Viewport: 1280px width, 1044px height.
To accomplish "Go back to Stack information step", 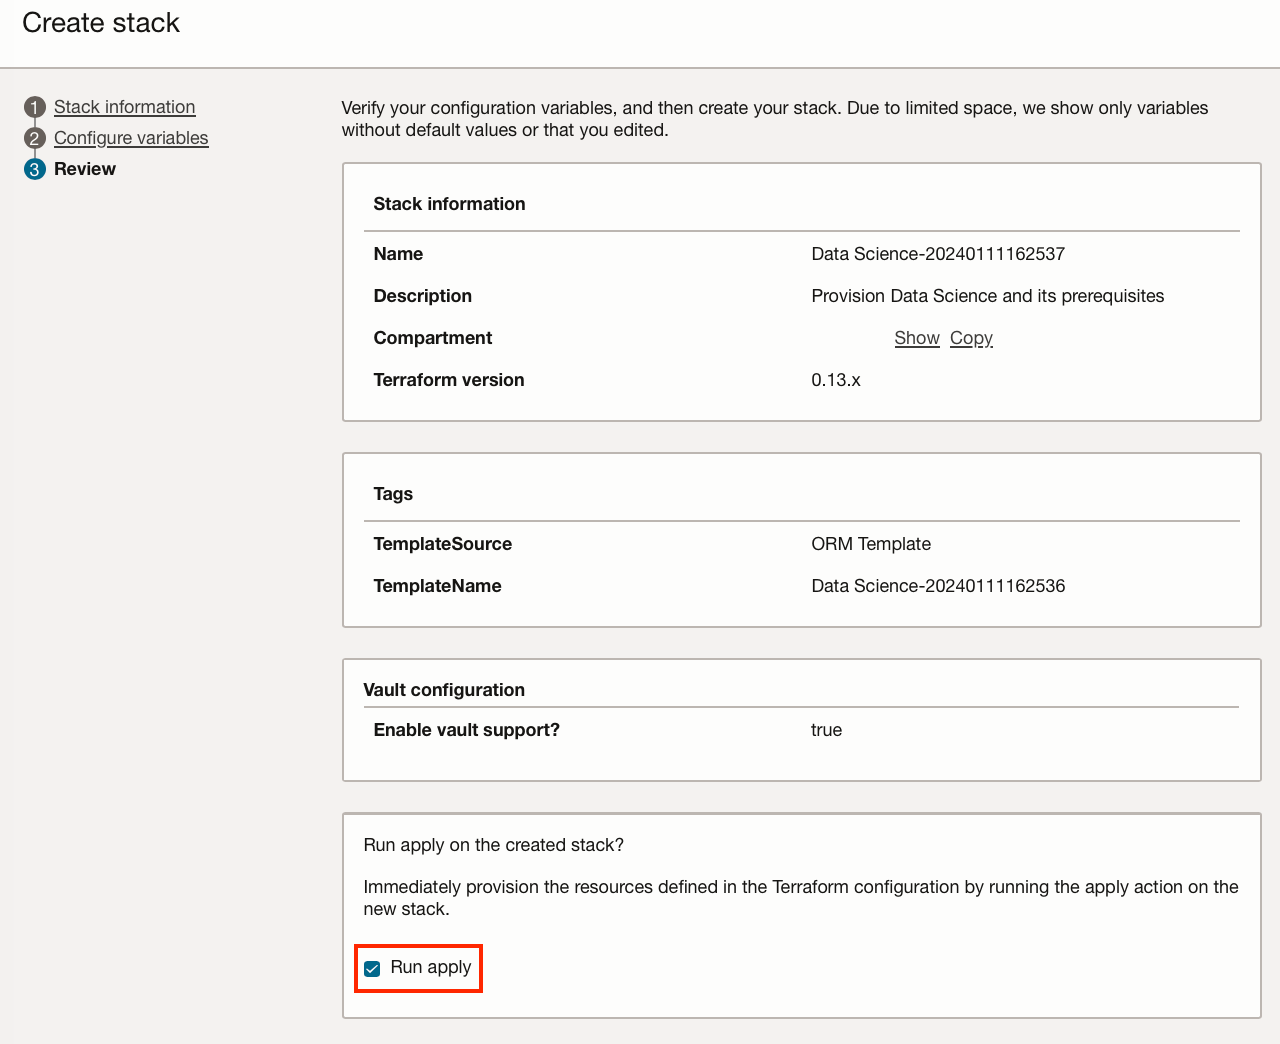I will [x=124, y=107].
